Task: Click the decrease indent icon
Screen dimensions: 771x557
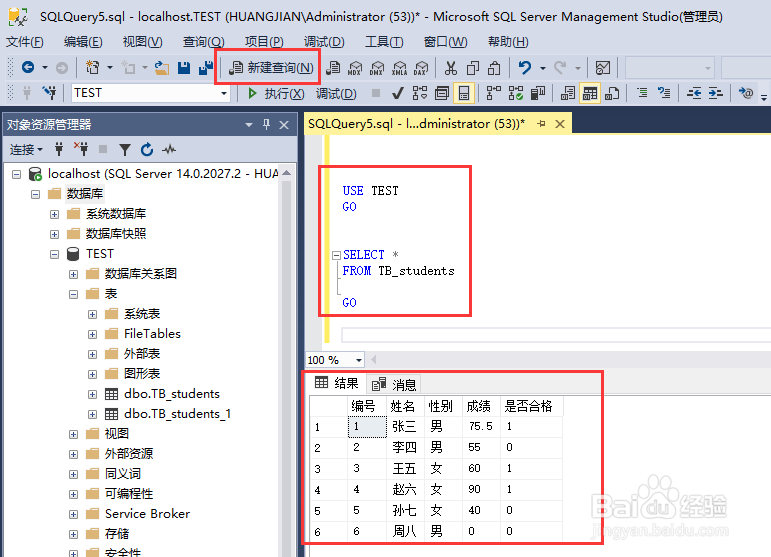Action: click(694, 92)
